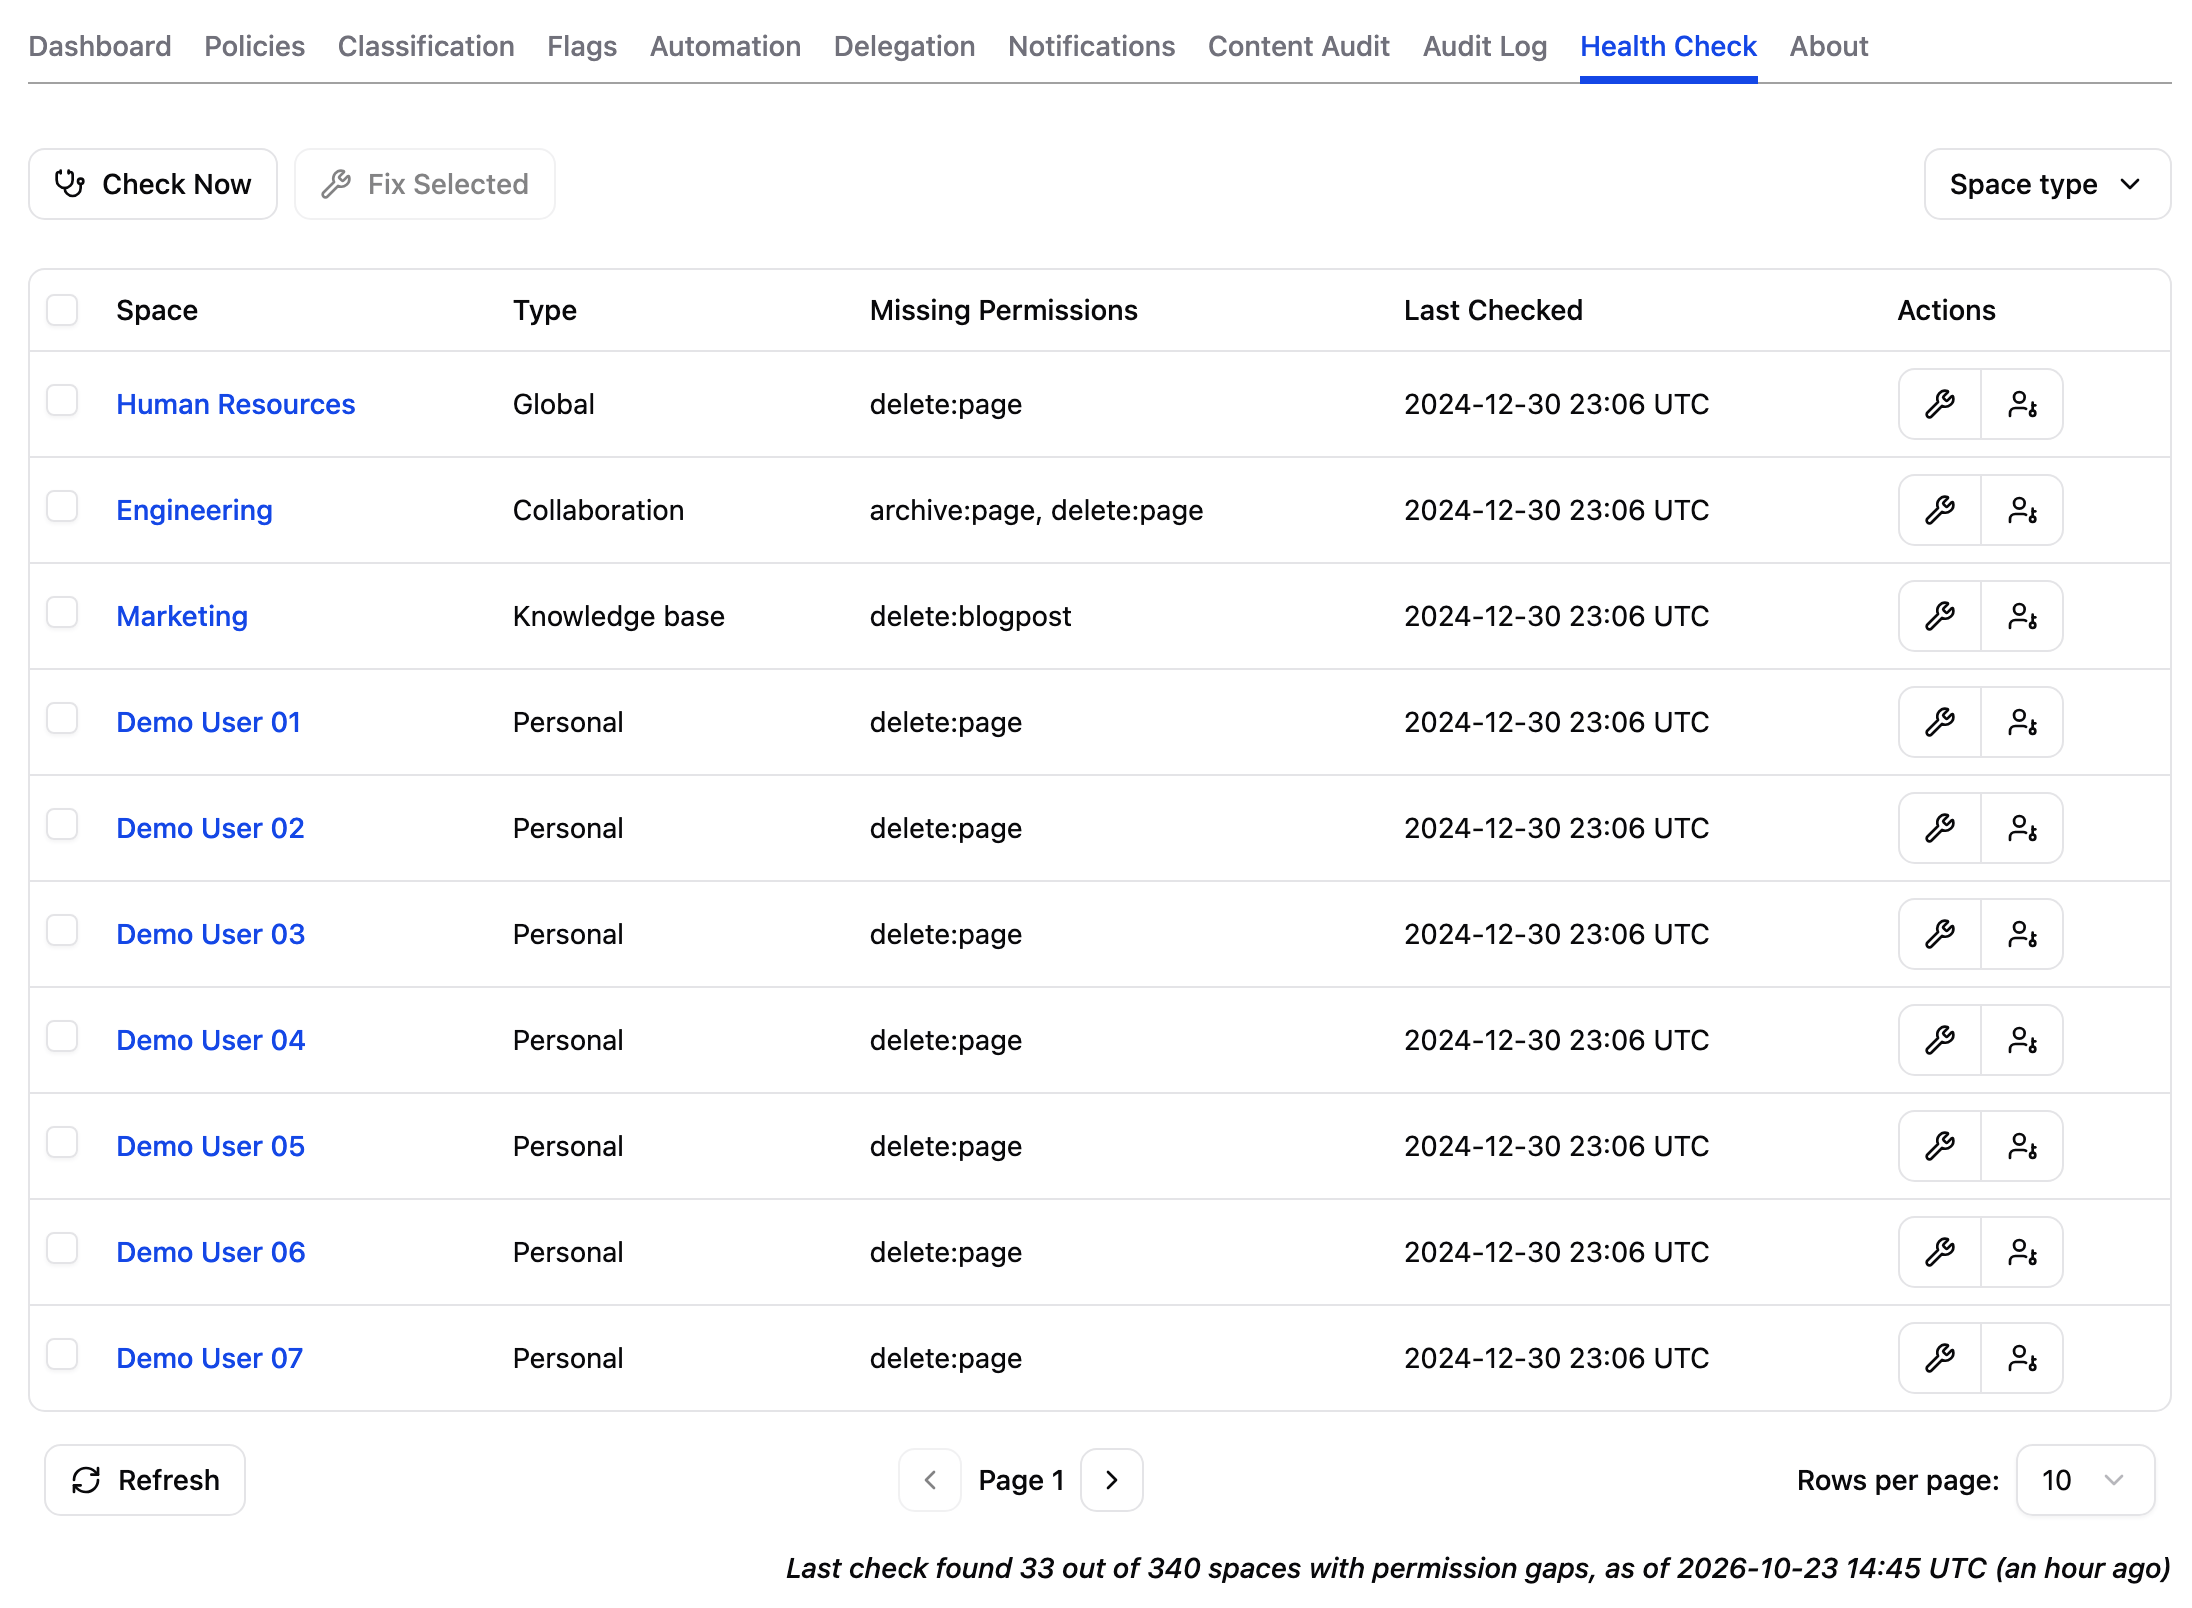Click the user permissions icon for Demo User 06
The image size is (2192, 1608).
(2022, 1252)
